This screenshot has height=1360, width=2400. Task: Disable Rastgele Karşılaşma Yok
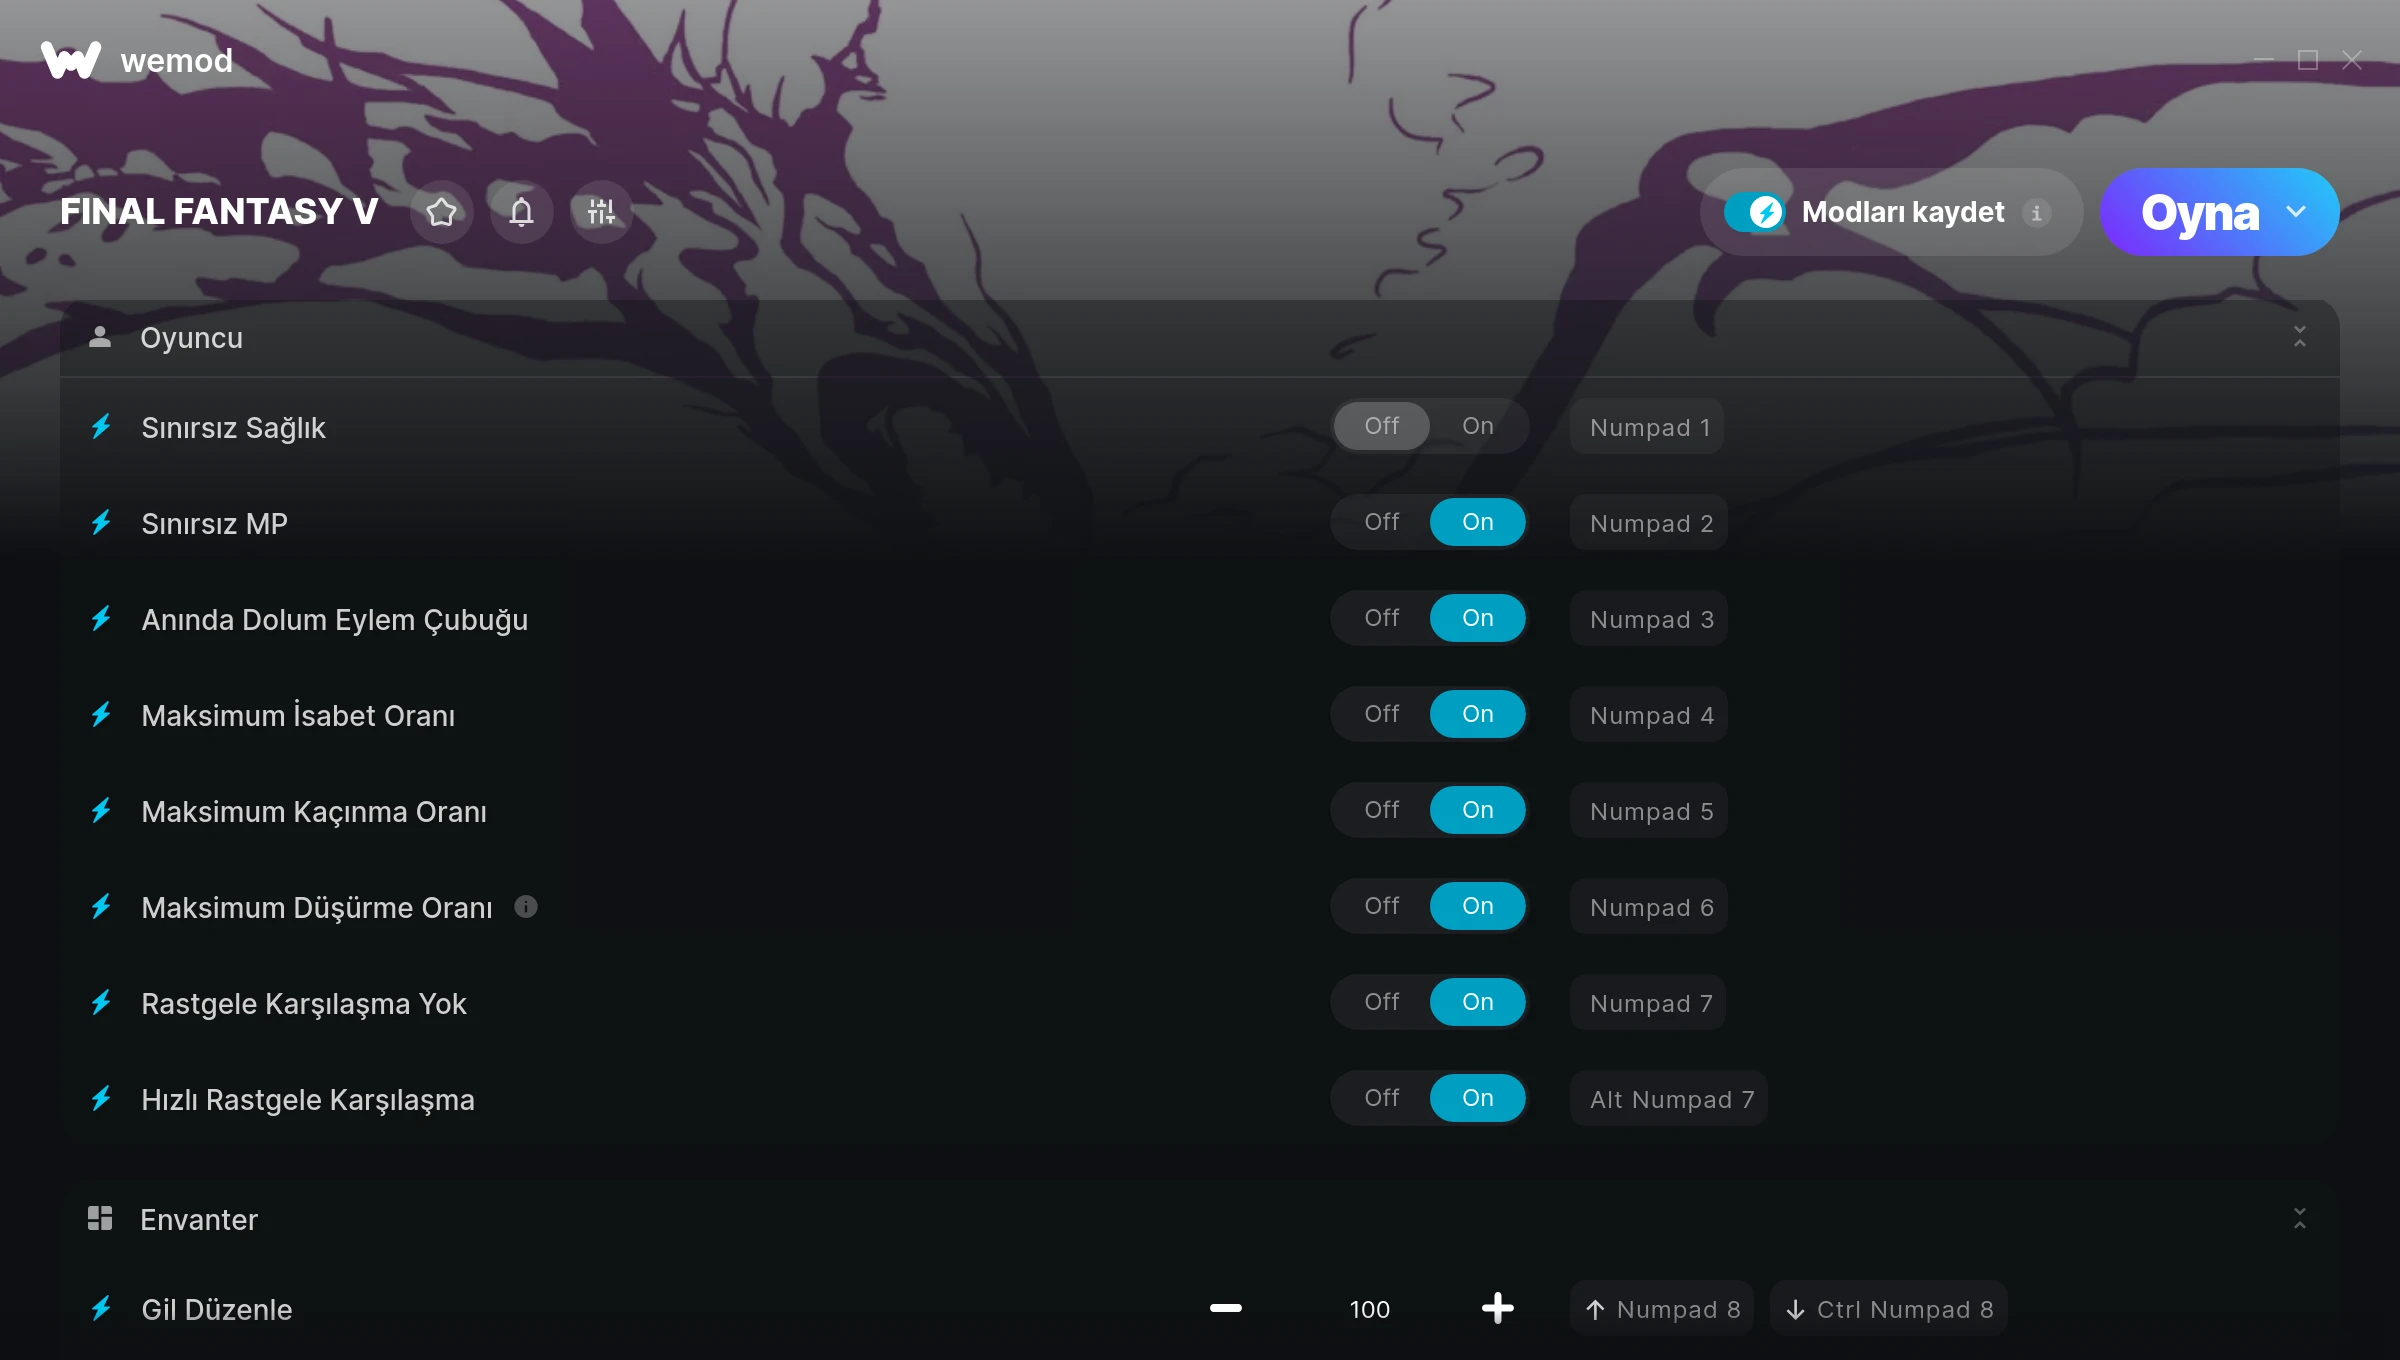coord(1381,1002)
